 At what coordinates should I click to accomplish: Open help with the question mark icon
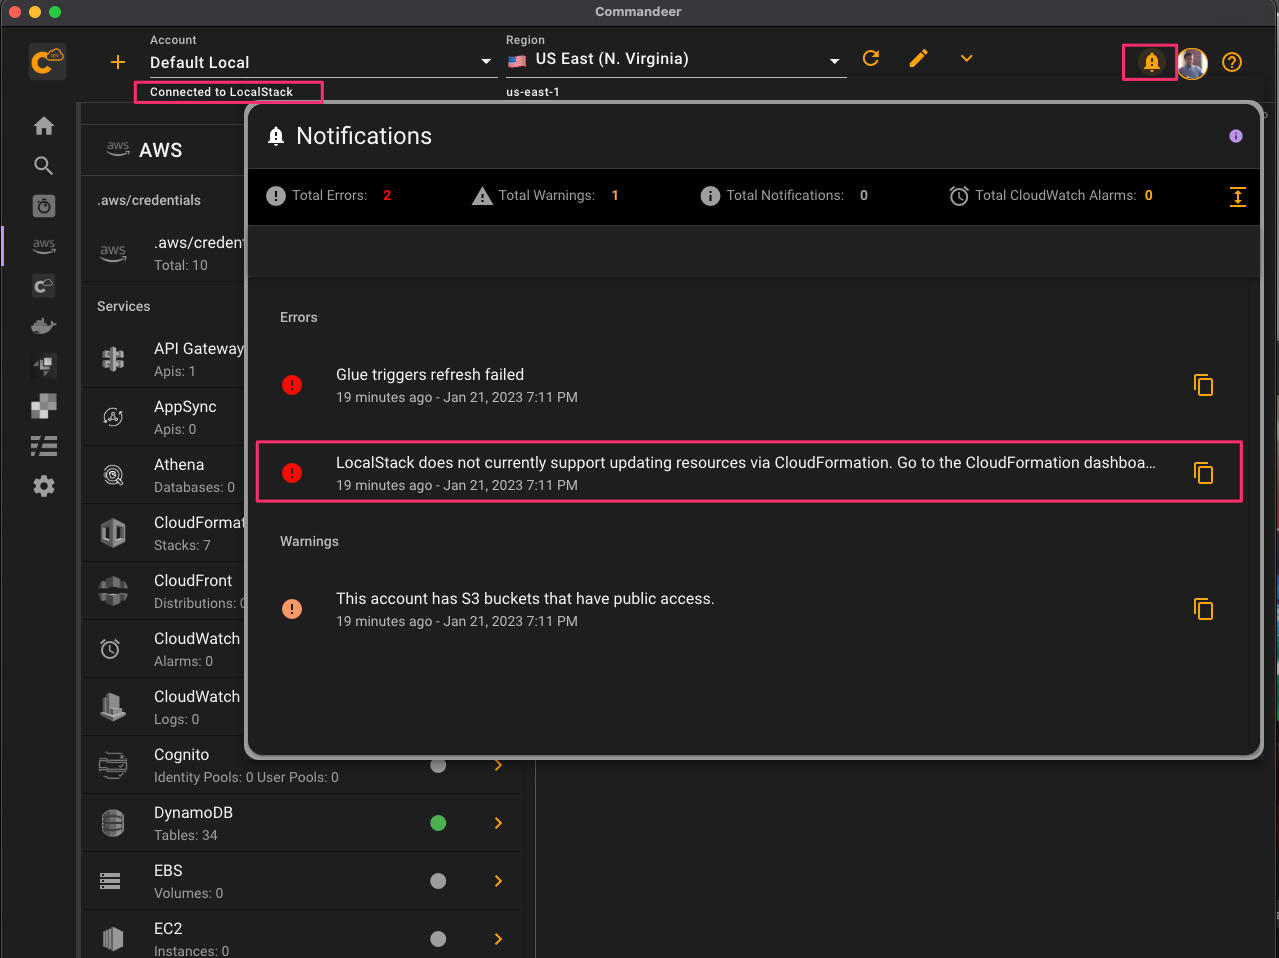point(1232,62)
